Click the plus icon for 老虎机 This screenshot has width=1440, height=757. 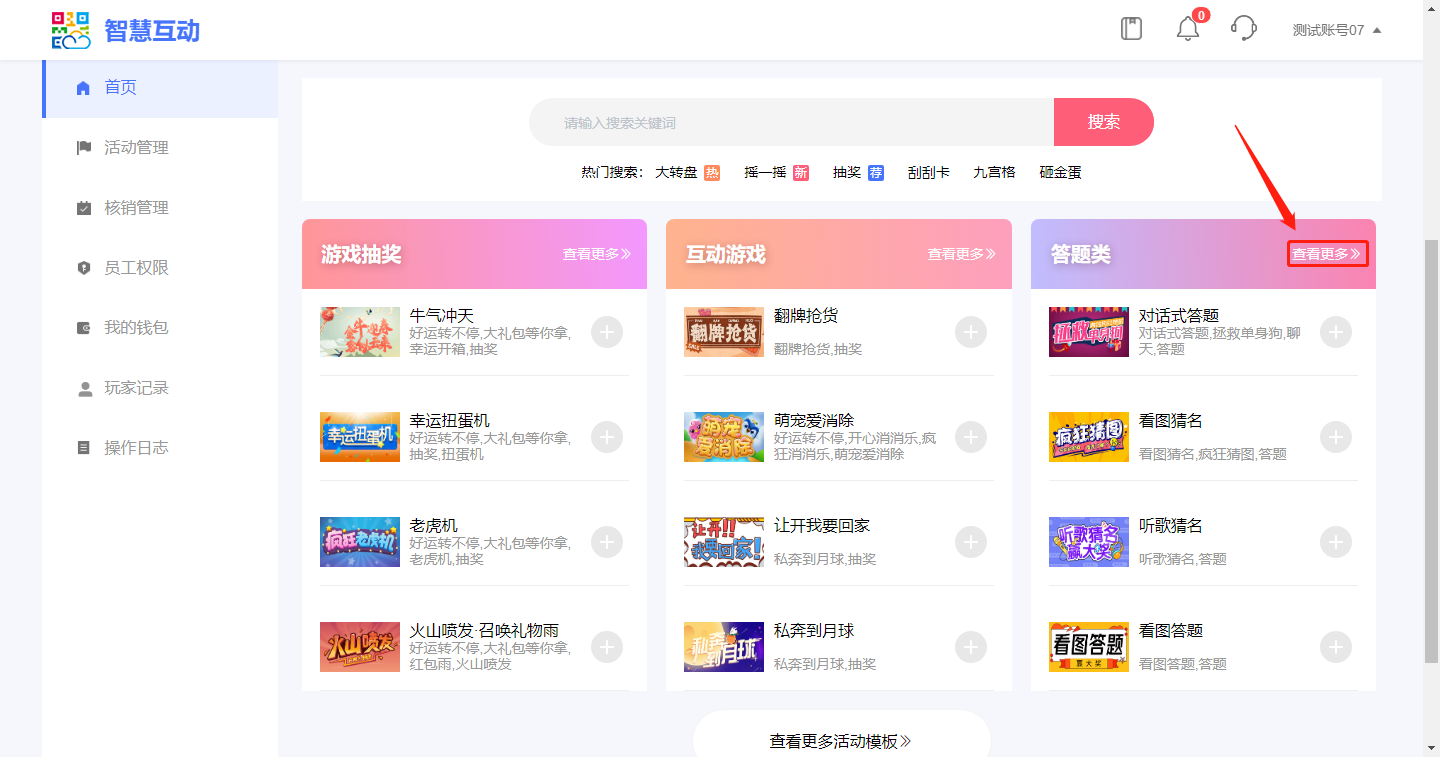click(607, 542)
